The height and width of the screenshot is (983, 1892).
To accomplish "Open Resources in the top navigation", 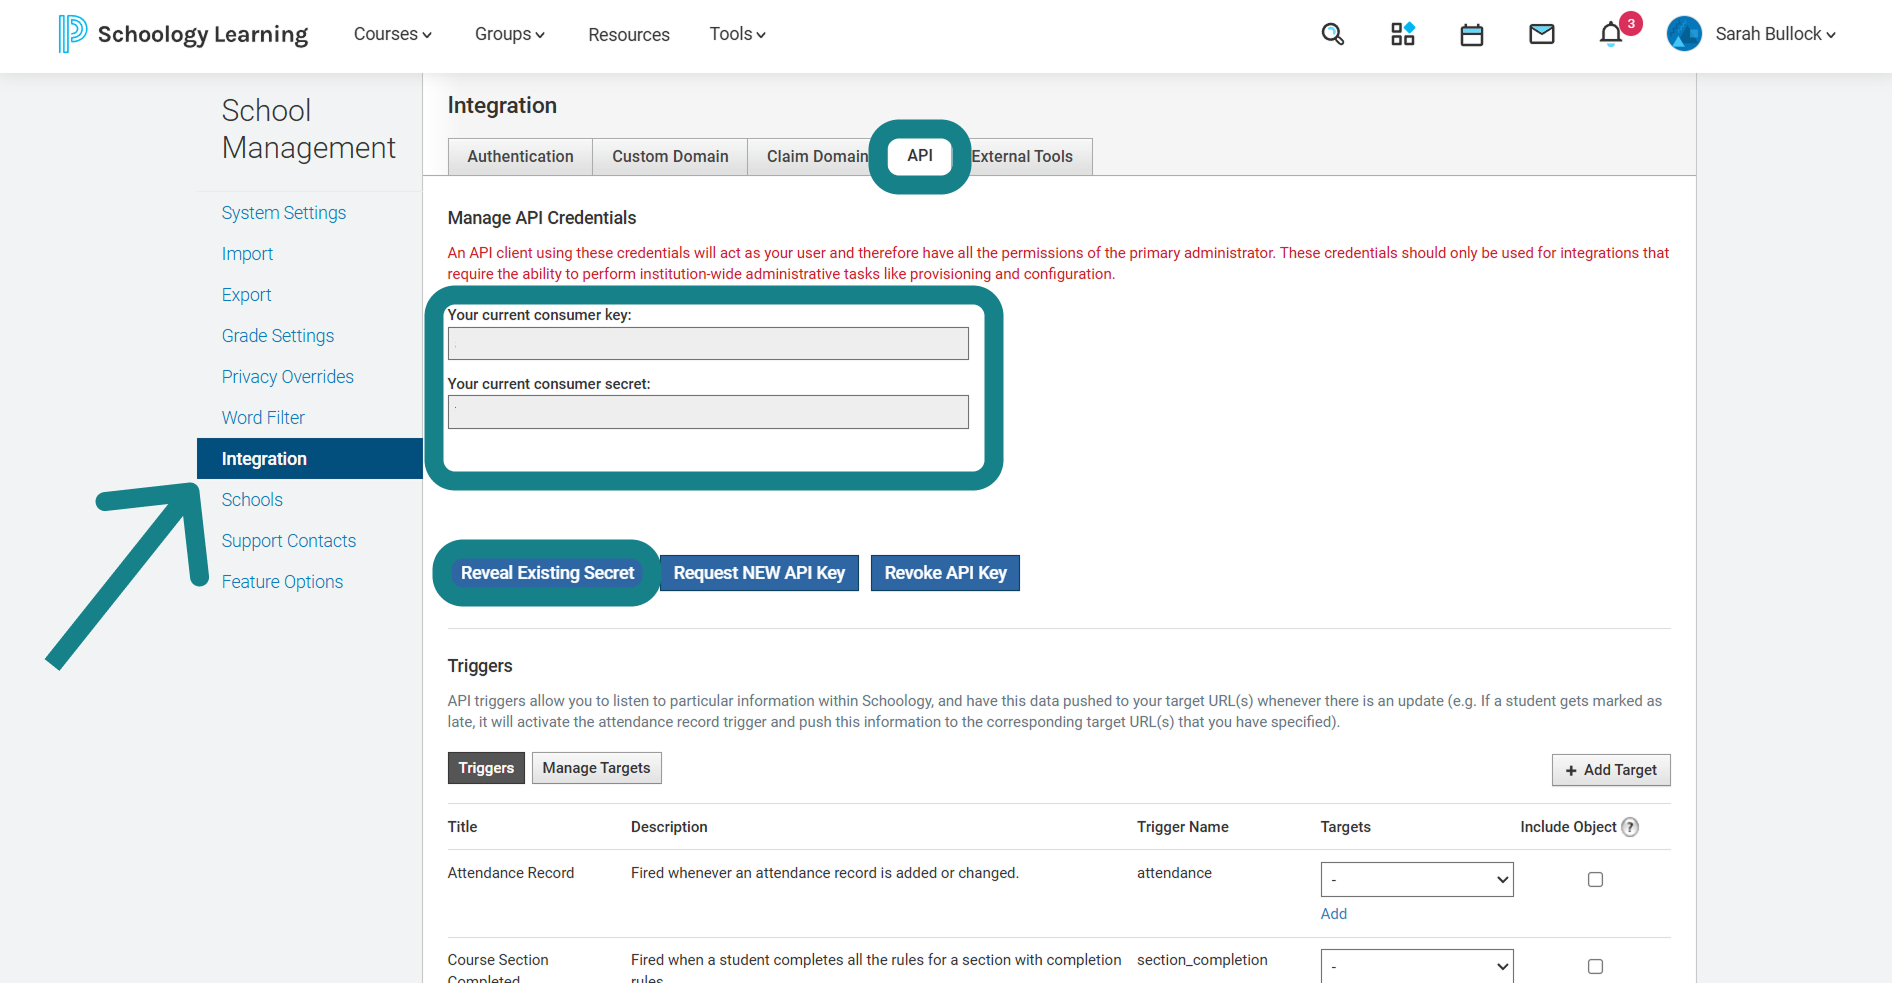I will [629, 35].
